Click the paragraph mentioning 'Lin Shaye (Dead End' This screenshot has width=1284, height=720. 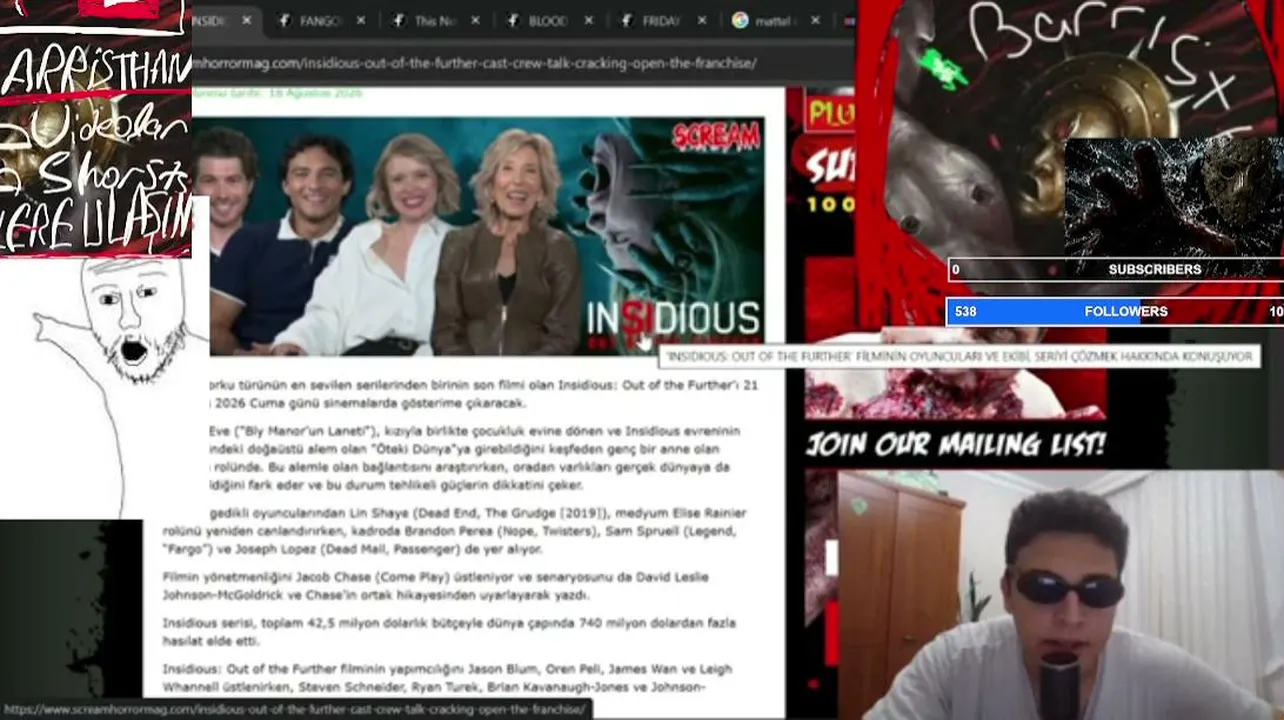tap(455, 531)
